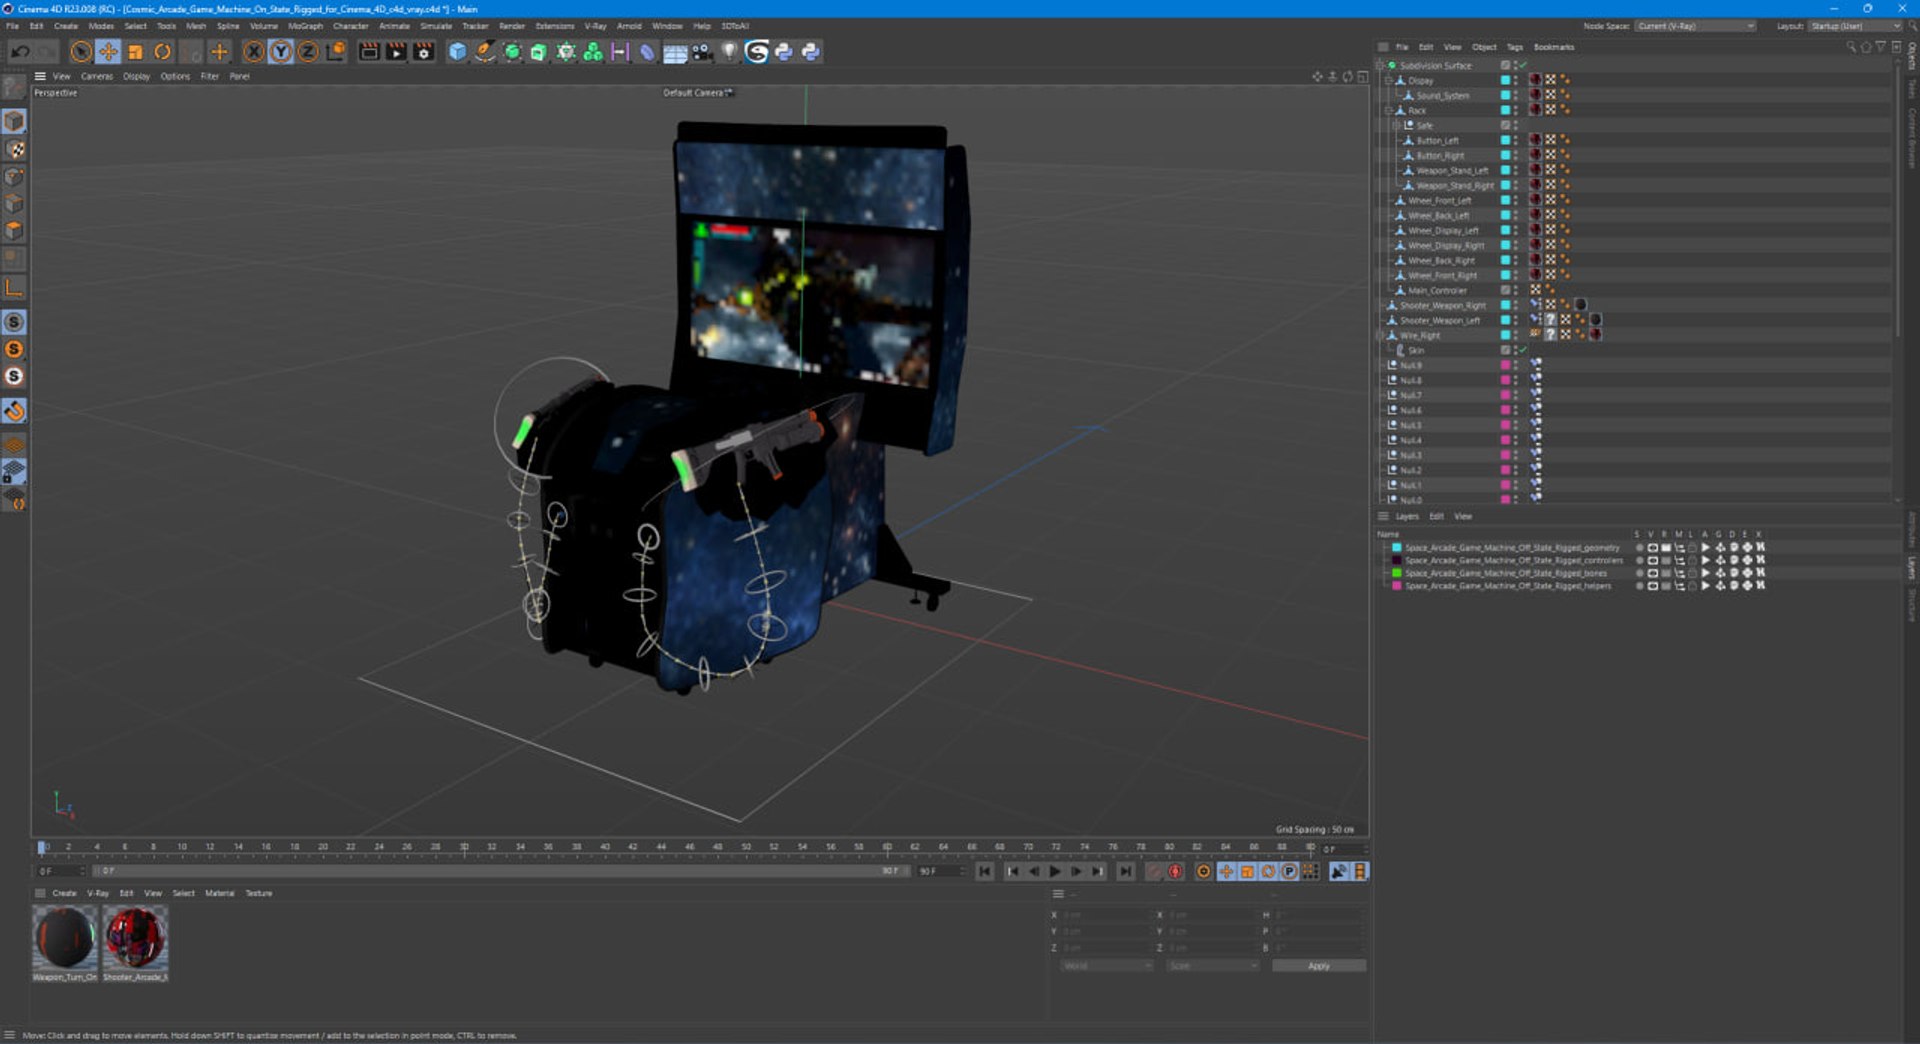Viewport: 1920px width, 1044px height.
Task: Click the Extrude generator icon
Action: [x=539, y=52]
